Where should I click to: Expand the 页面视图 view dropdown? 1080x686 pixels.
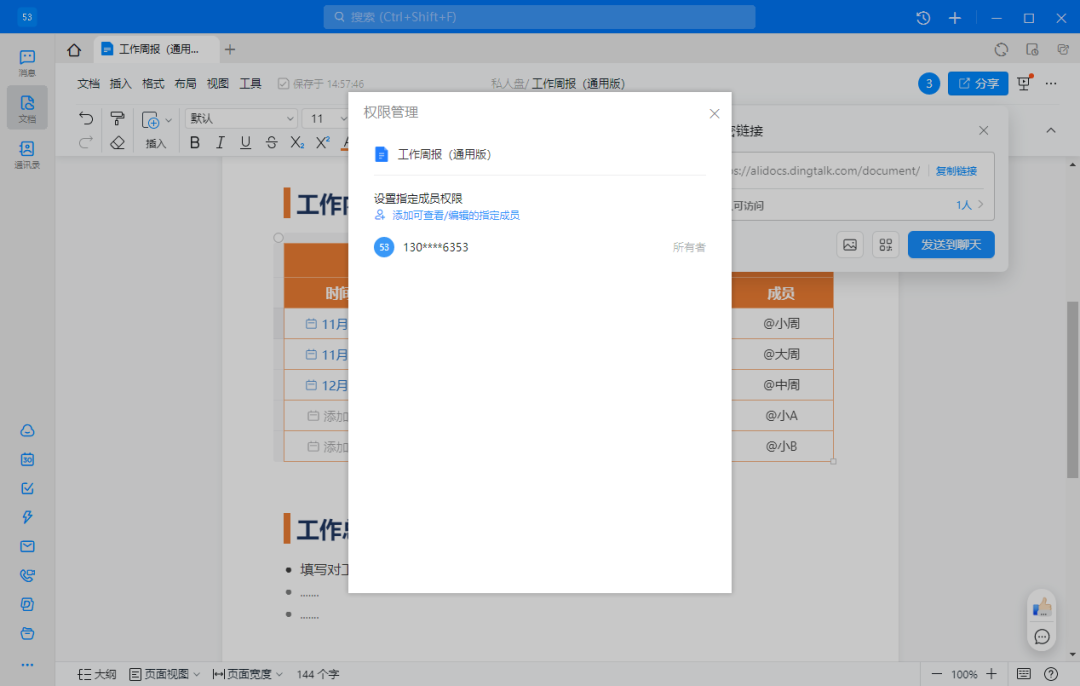(165, 674)
